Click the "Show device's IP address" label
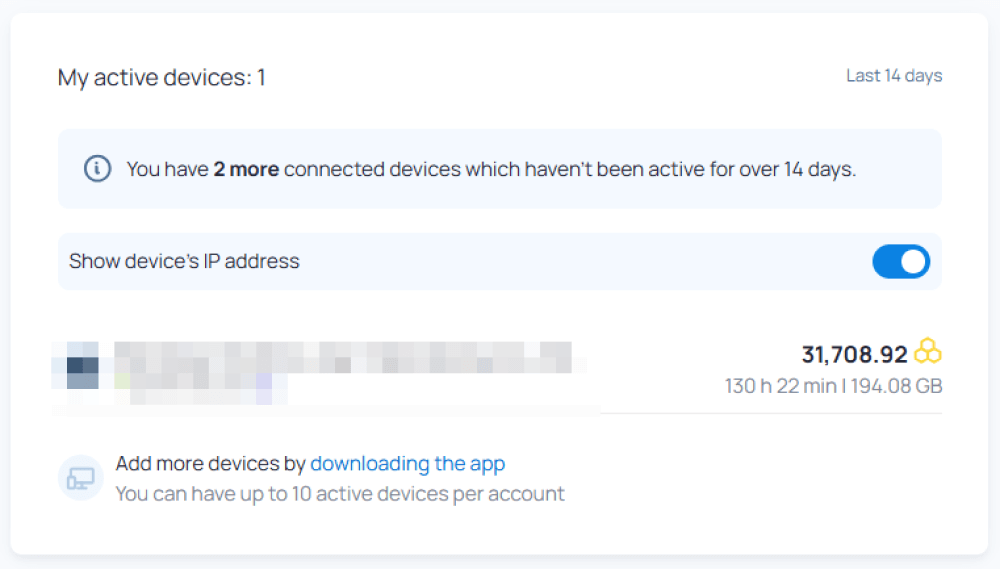 coord(184,262)
